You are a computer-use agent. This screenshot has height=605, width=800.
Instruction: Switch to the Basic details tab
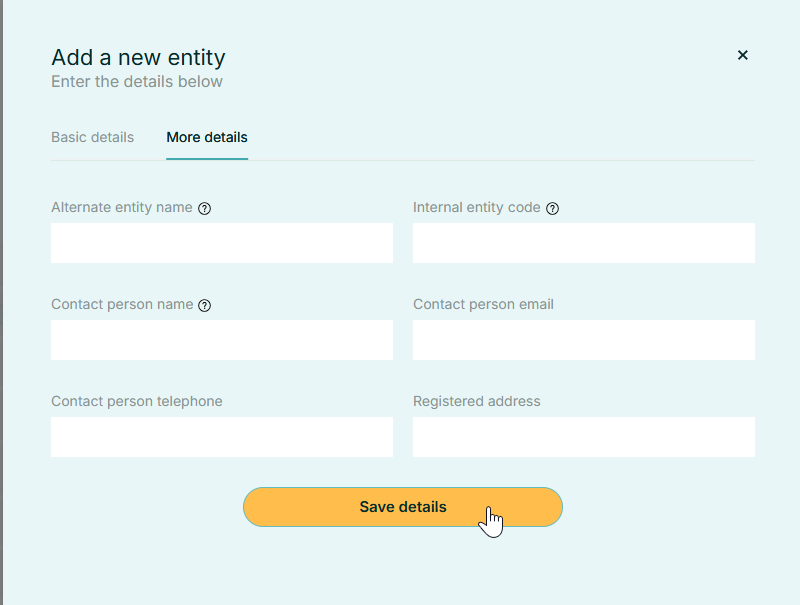[92, 137]
